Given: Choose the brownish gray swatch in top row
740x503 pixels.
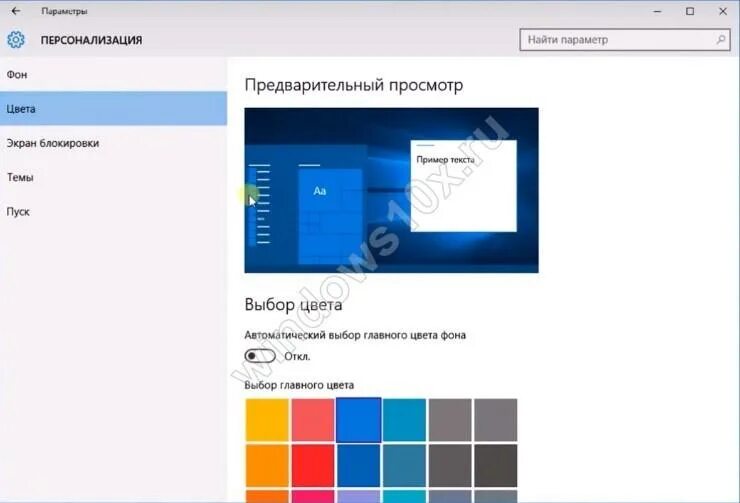Looking at the screenshot, I should (x=450, y=420).
